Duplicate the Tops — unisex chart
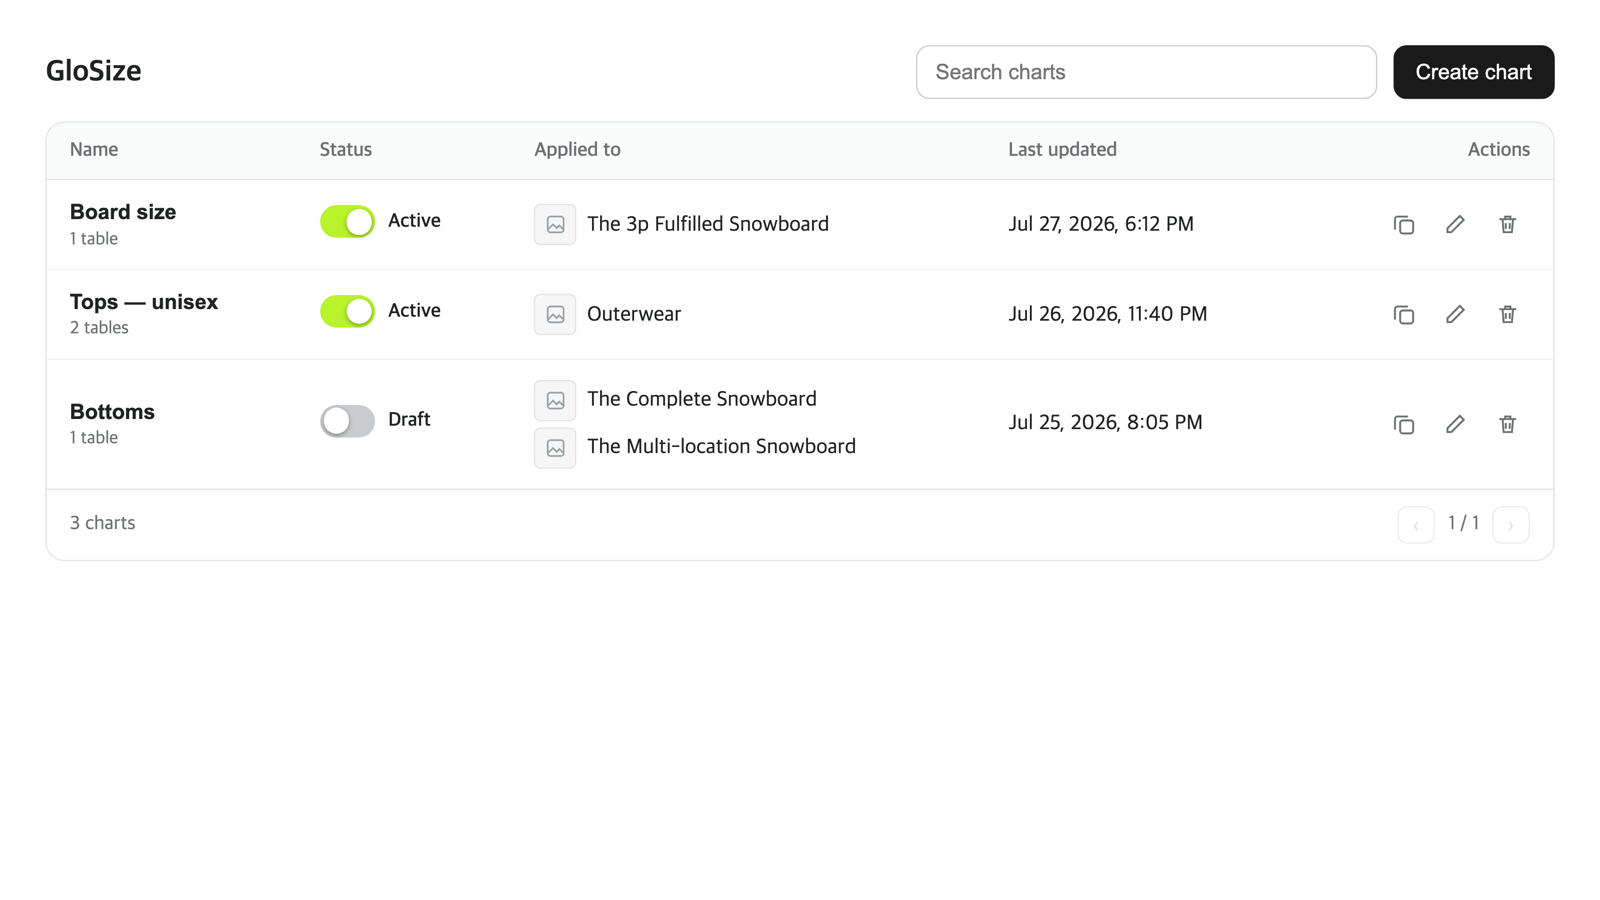This screenshot has height=900, width=1600. [1404, 315]
